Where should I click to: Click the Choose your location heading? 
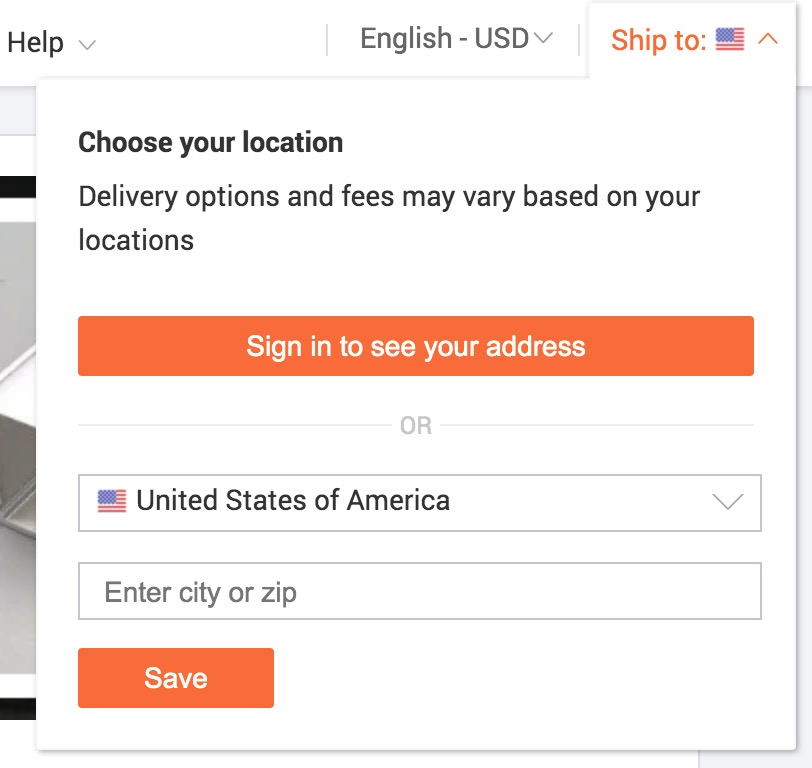[x=210, y=143]
